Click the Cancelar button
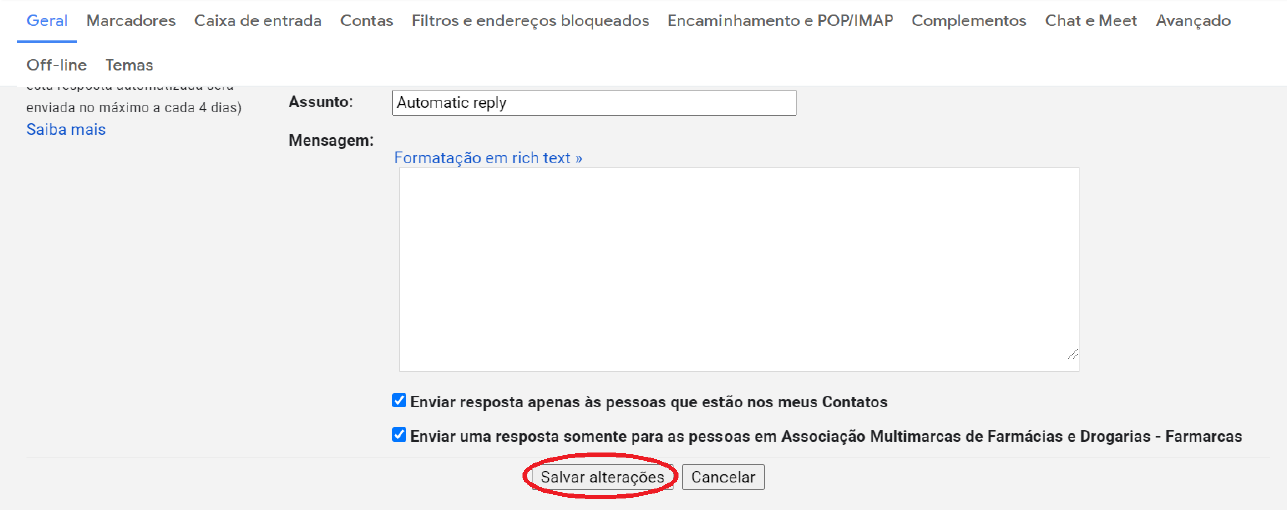 [x=723, y=478]
